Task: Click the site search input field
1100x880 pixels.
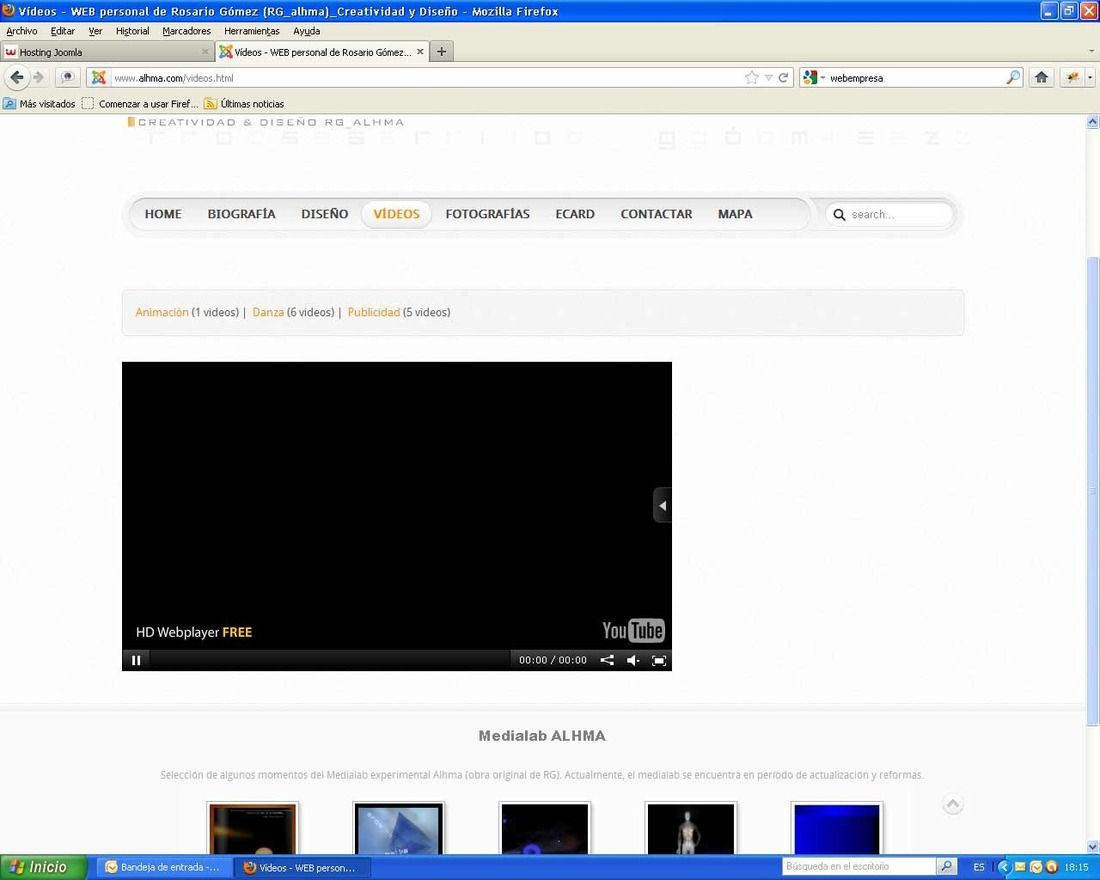Action: tap(890, 215)
